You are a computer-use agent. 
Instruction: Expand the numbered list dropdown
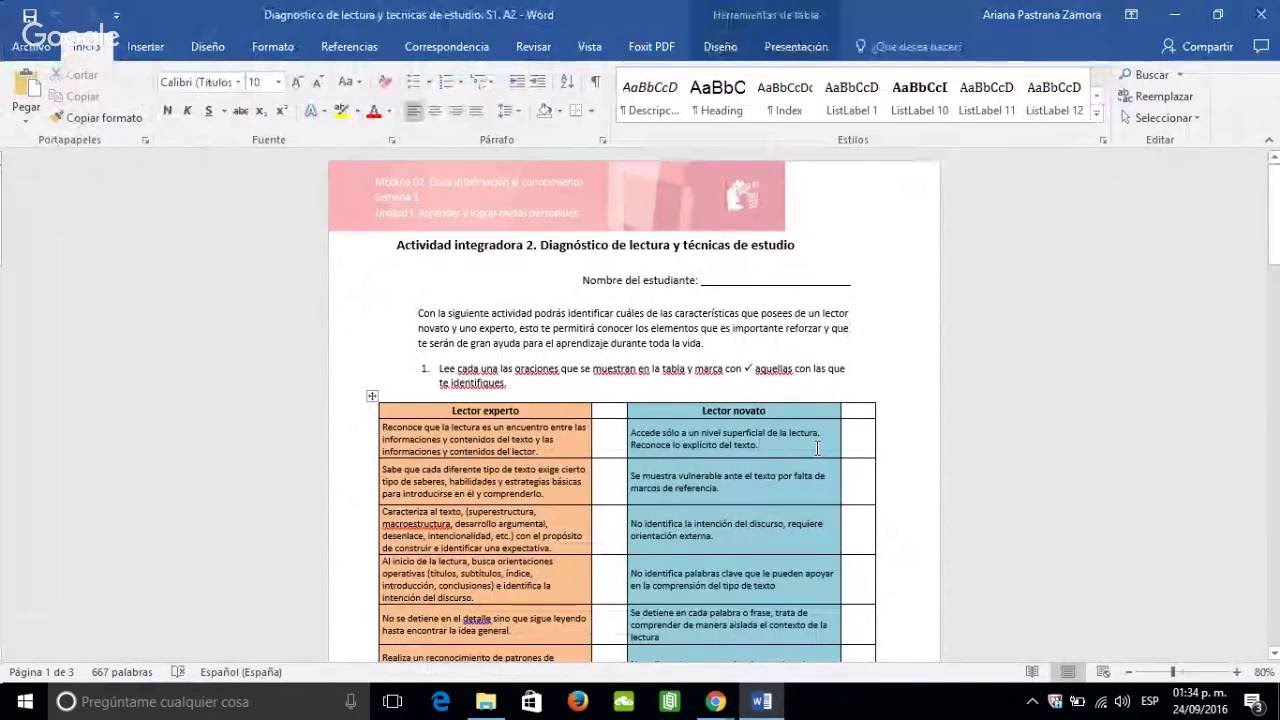pyautogui.click(x=460, y=82)
